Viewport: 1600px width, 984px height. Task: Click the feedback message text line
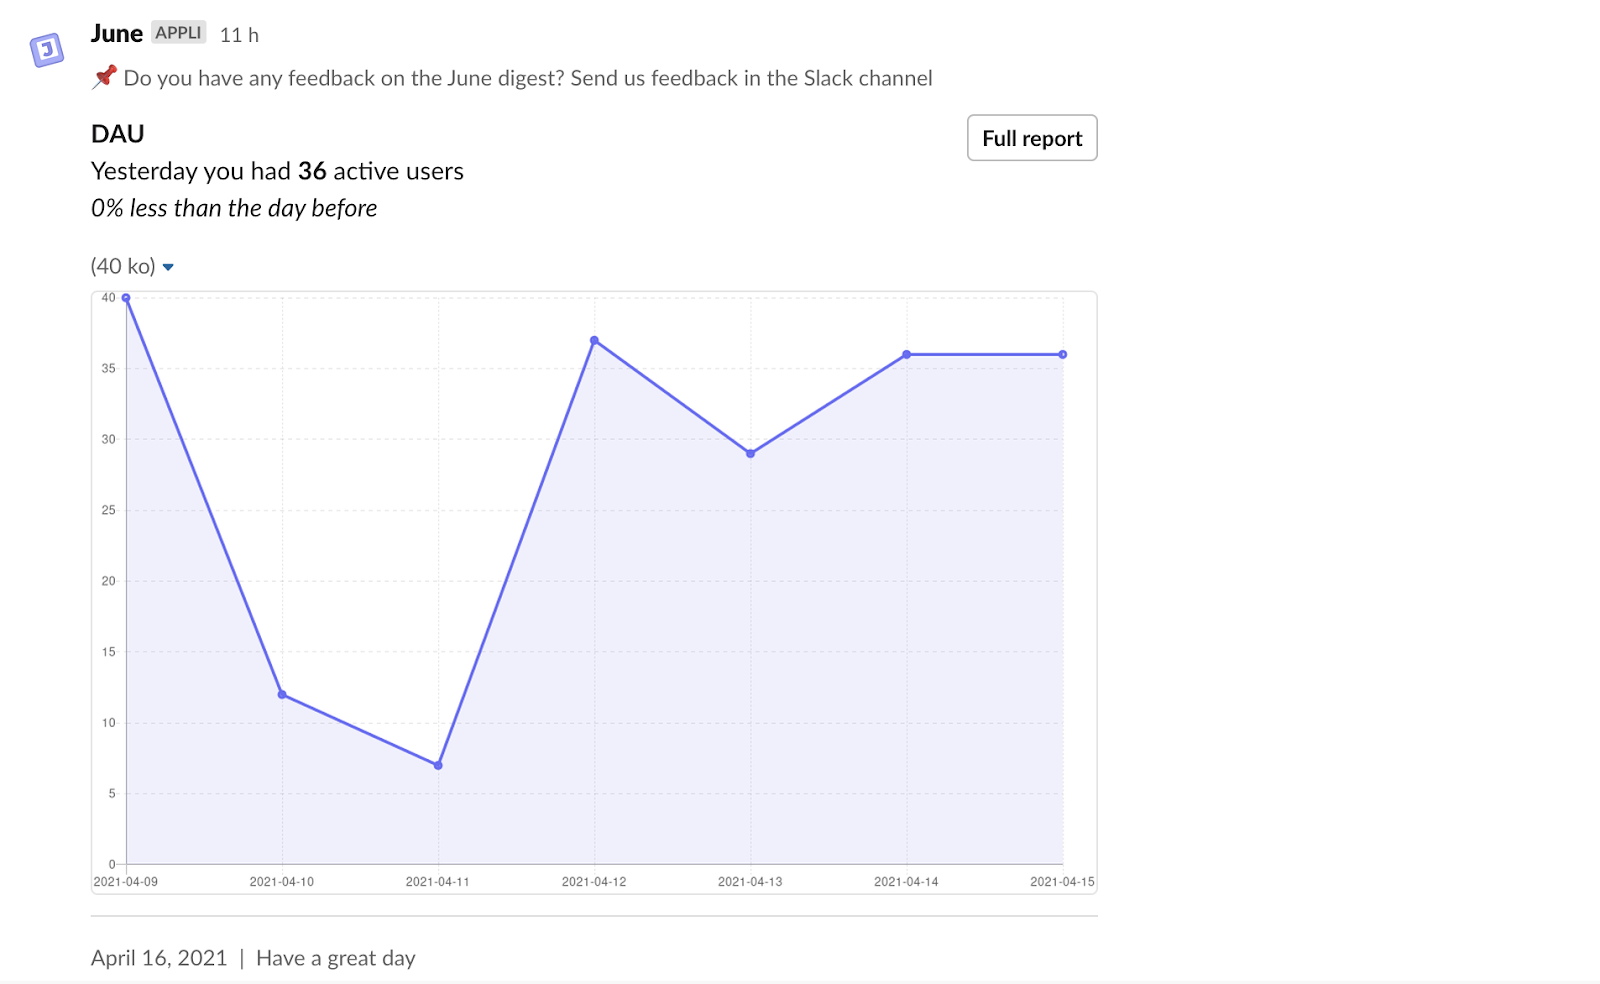(x=527, y=78)
